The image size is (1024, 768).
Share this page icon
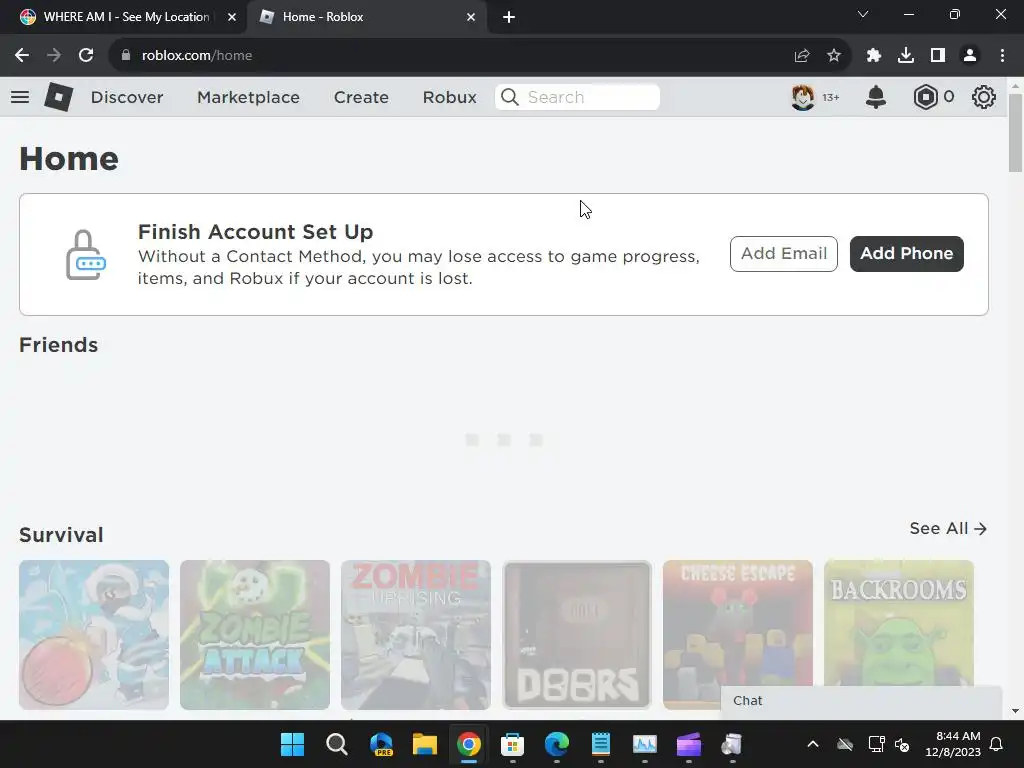click(x=802, y=56)
